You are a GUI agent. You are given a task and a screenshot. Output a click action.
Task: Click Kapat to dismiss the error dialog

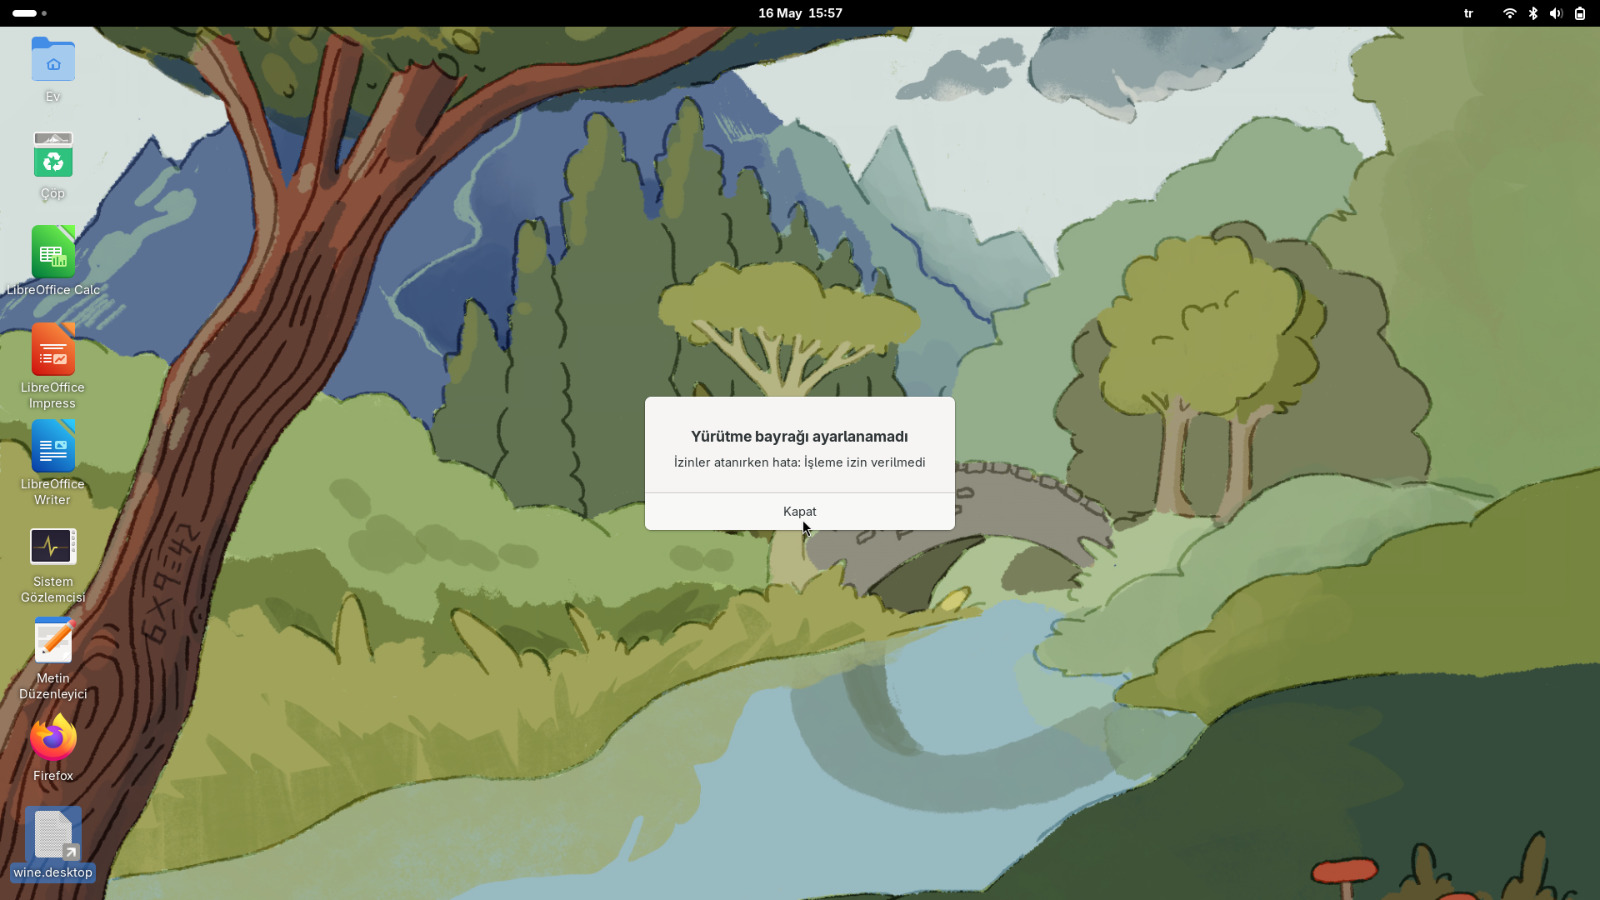click(x=800, y=511)
